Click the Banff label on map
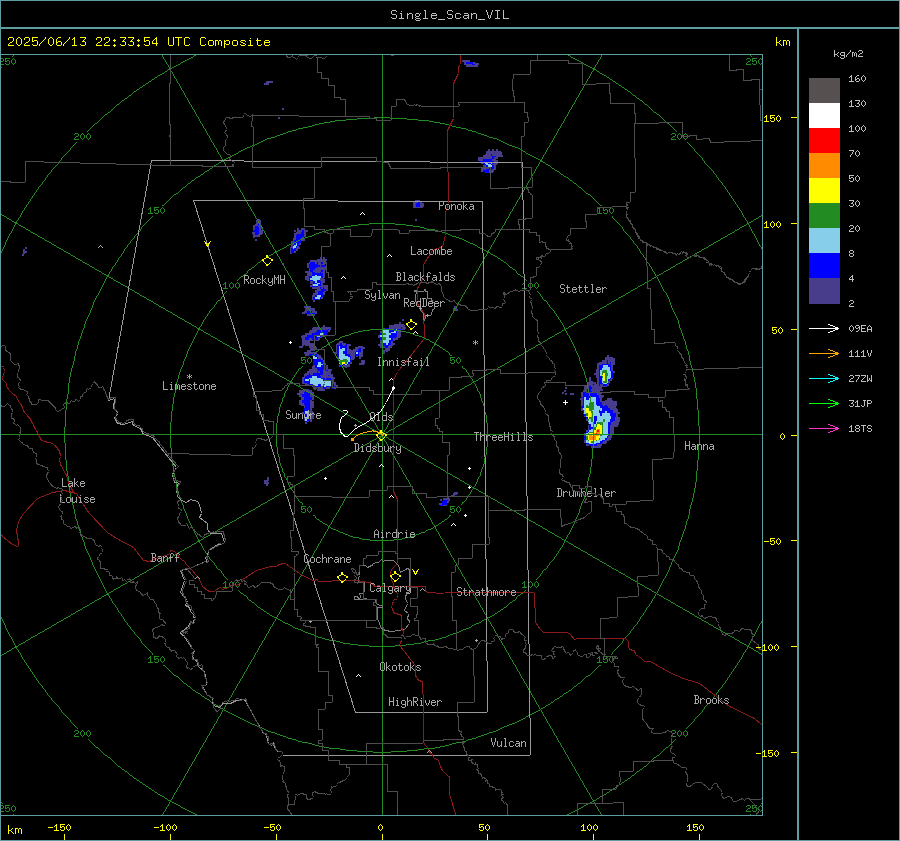 click(165, 557)
